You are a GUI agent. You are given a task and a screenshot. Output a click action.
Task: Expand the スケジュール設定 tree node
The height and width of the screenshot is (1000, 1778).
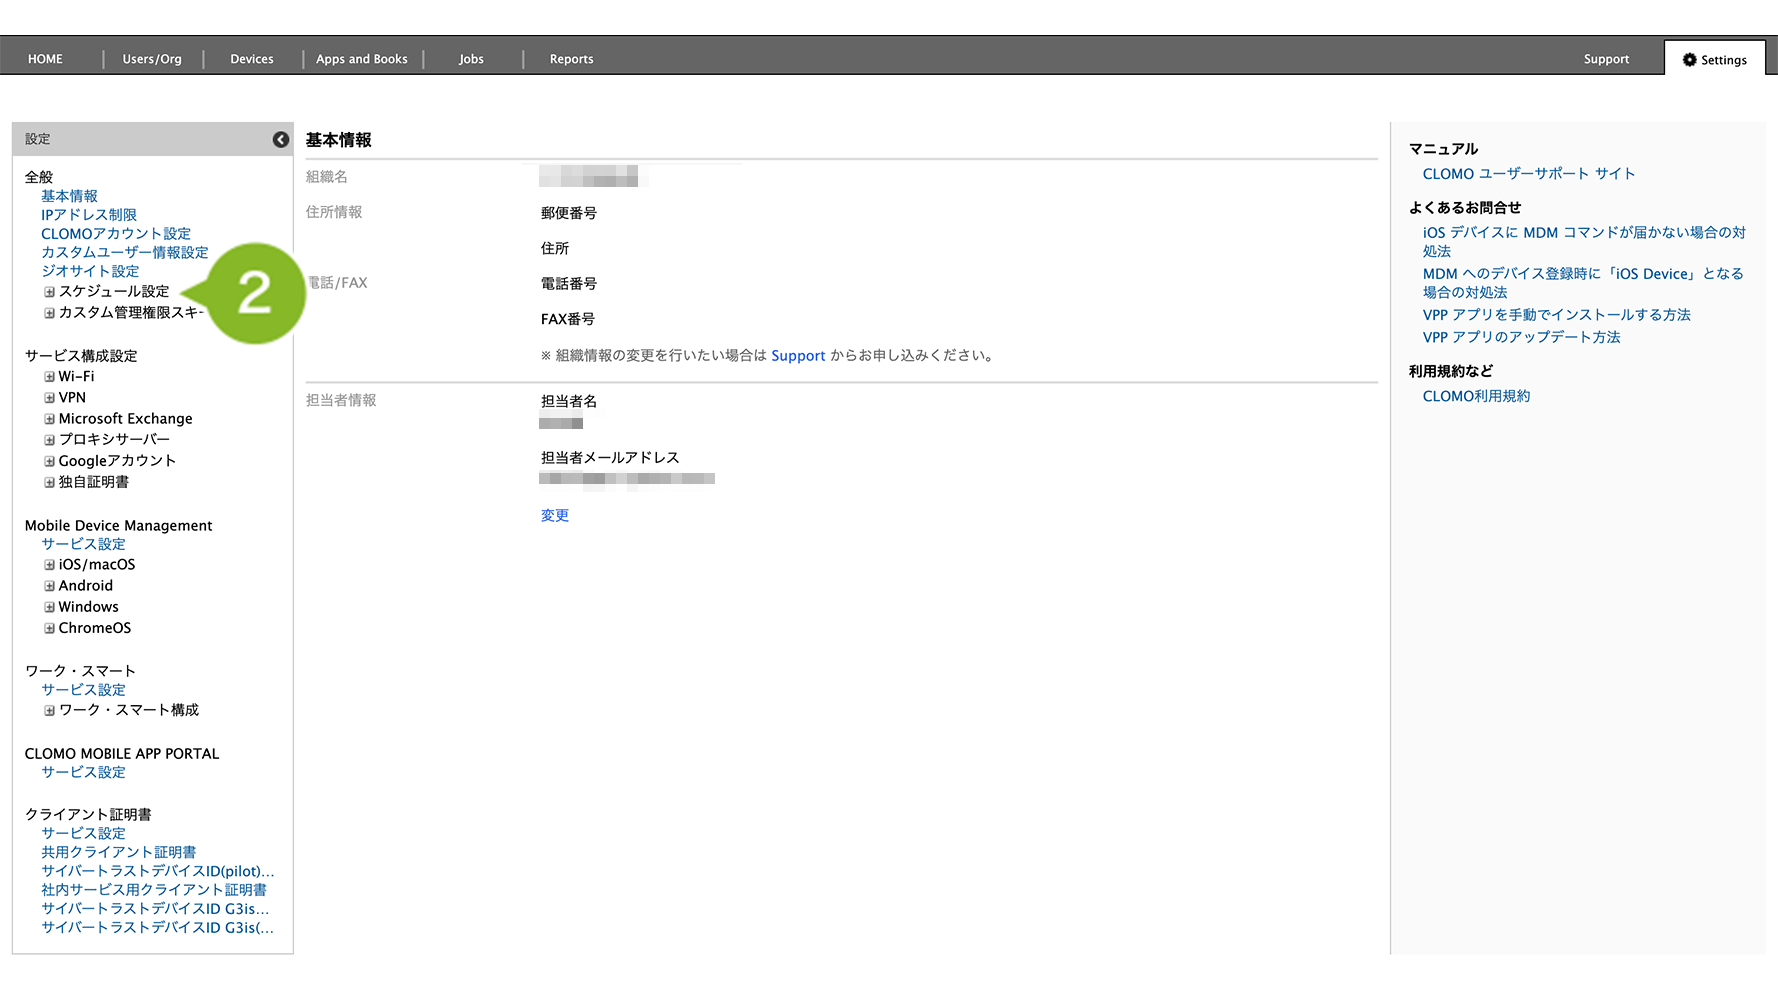coord(49,292)
